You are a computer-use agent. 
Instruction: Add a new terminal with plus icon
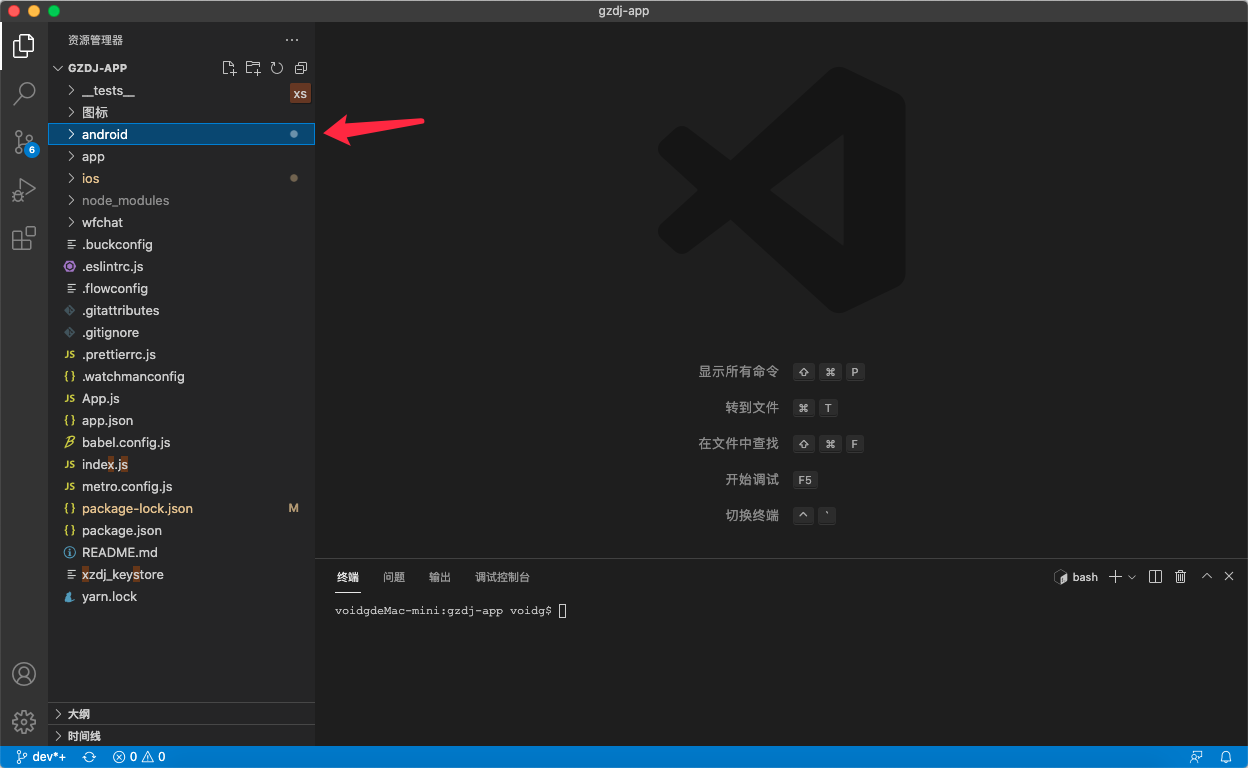[1116, 577]
